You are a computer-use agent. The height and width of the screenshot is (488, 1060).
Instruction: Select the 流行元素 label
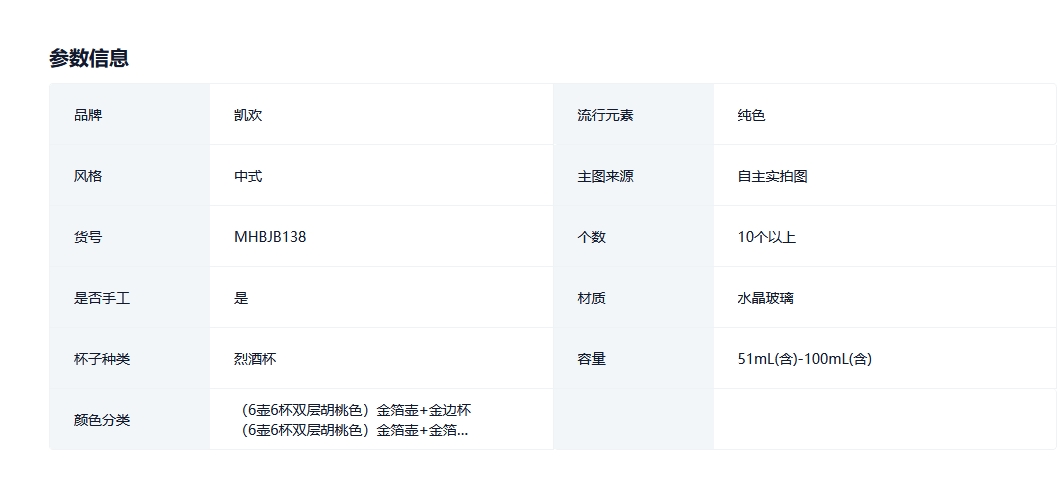coord(605,115)
